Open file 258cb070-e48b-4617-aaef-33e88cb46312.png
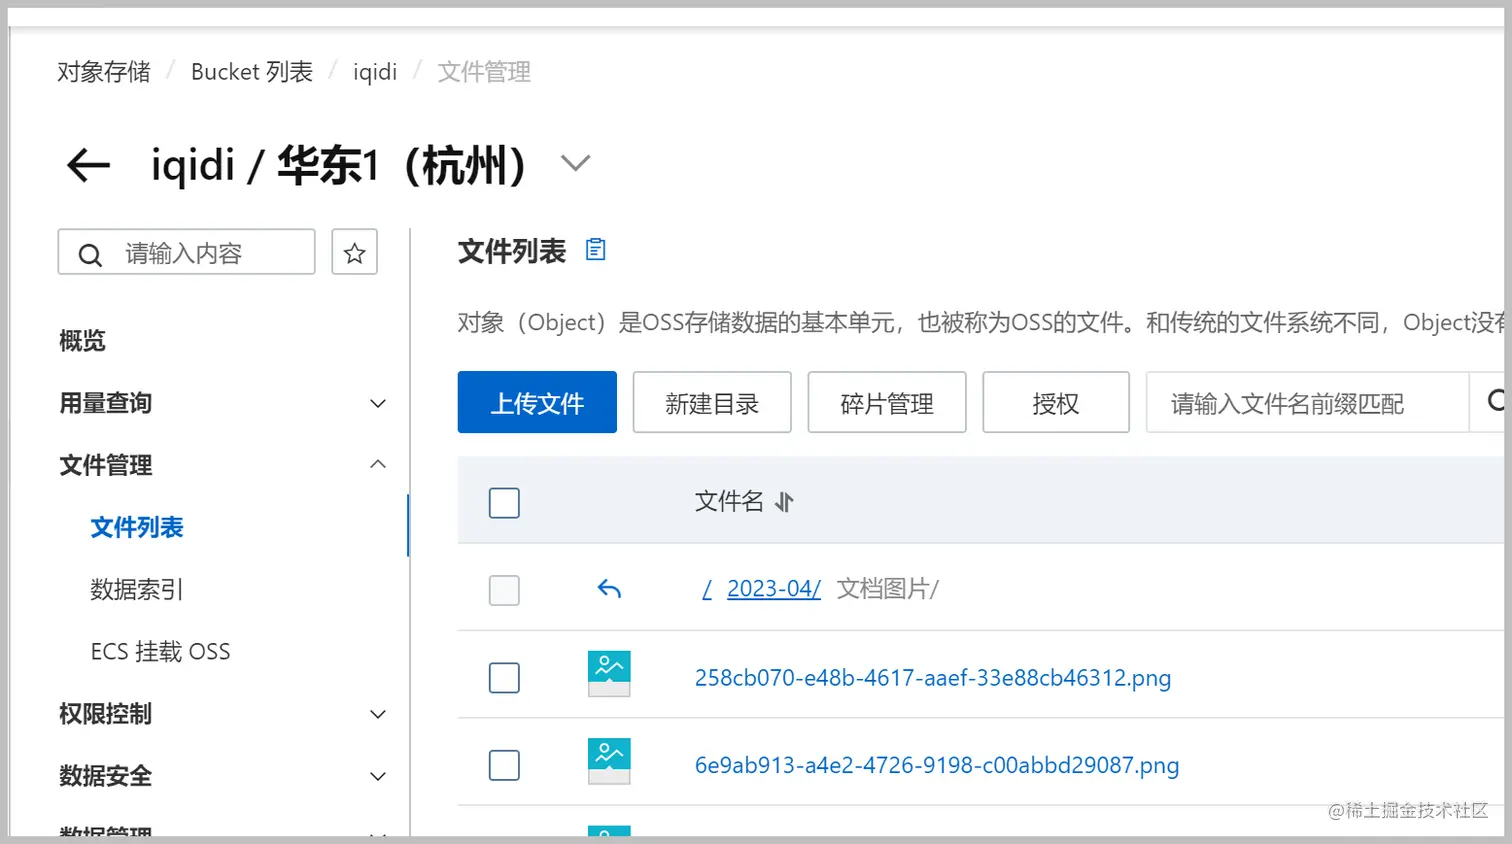1512x844 pixels. click(x=933, y=678)
